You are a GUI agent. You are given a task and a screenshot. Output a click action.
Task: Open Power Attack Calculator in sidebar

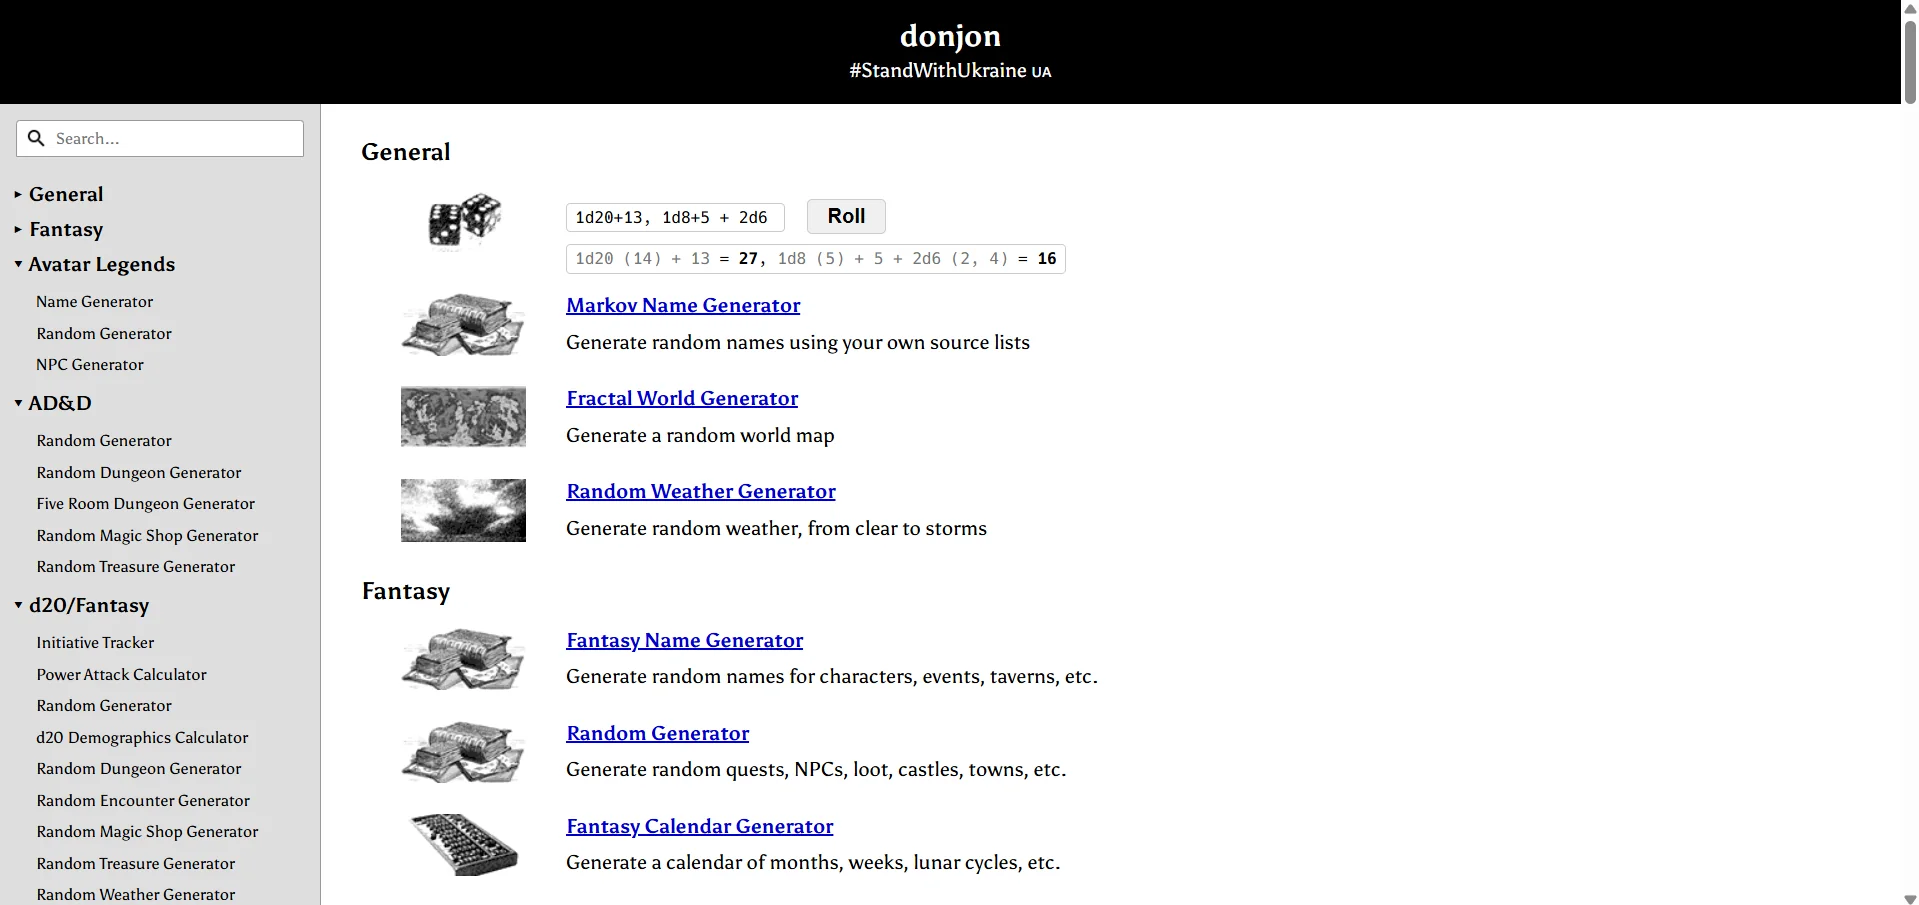tap(122, 674)
